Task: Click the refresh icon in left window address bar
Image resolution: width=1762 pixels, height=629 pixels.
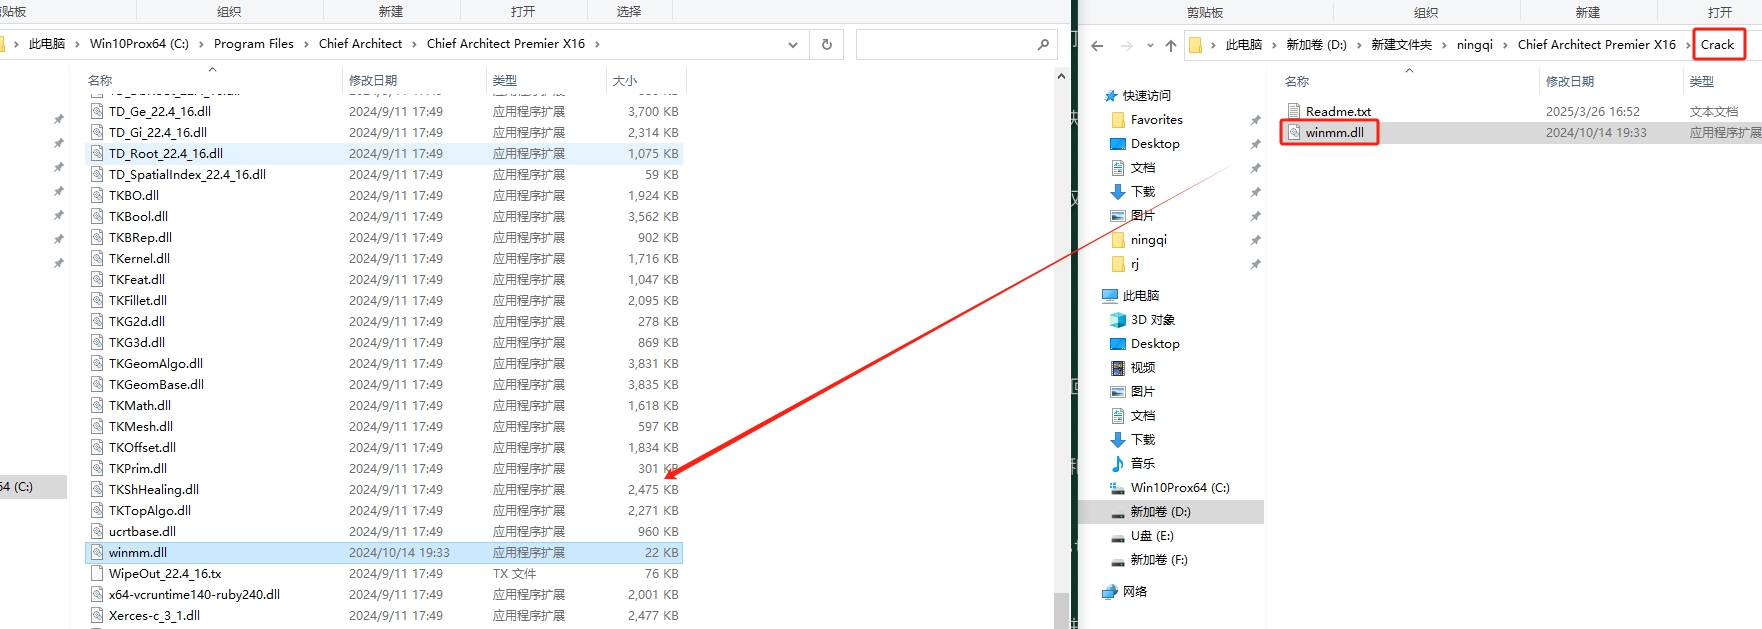Action: click(x=827, y=44)
